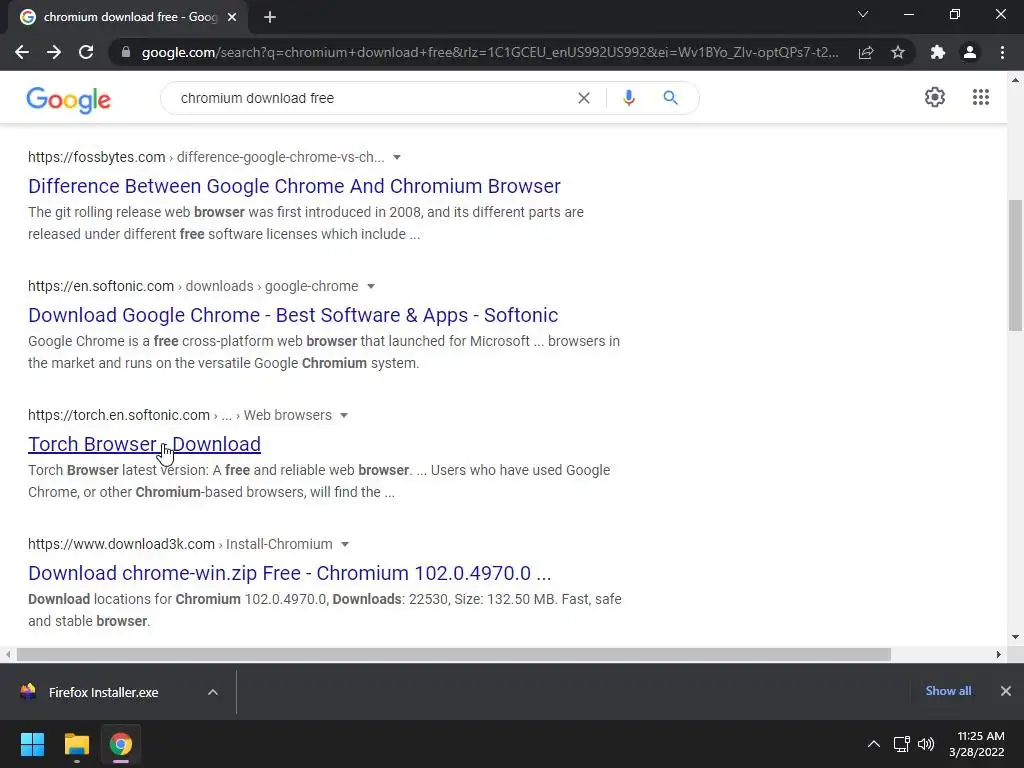
Task: Click the scroll-up arrow of page scrollbar
Action: pos(1015,80)
